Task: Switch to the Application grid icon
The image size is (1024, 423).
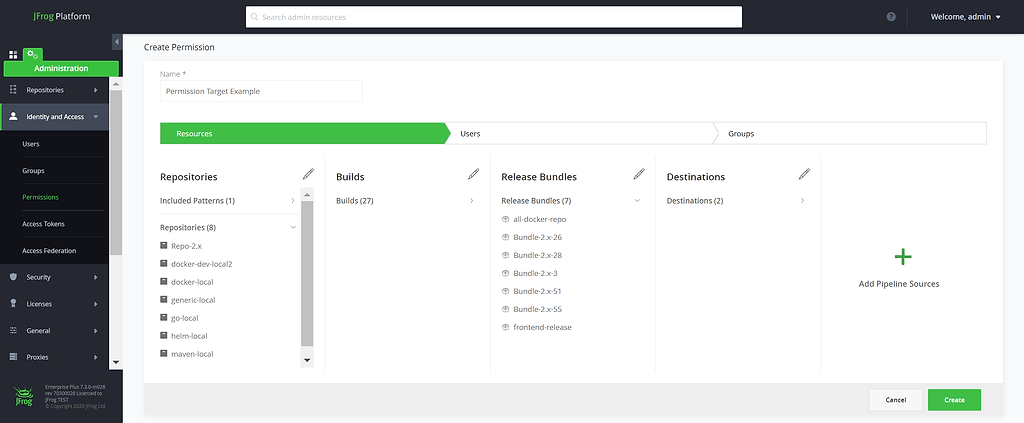Action: (x=13, y=54)
